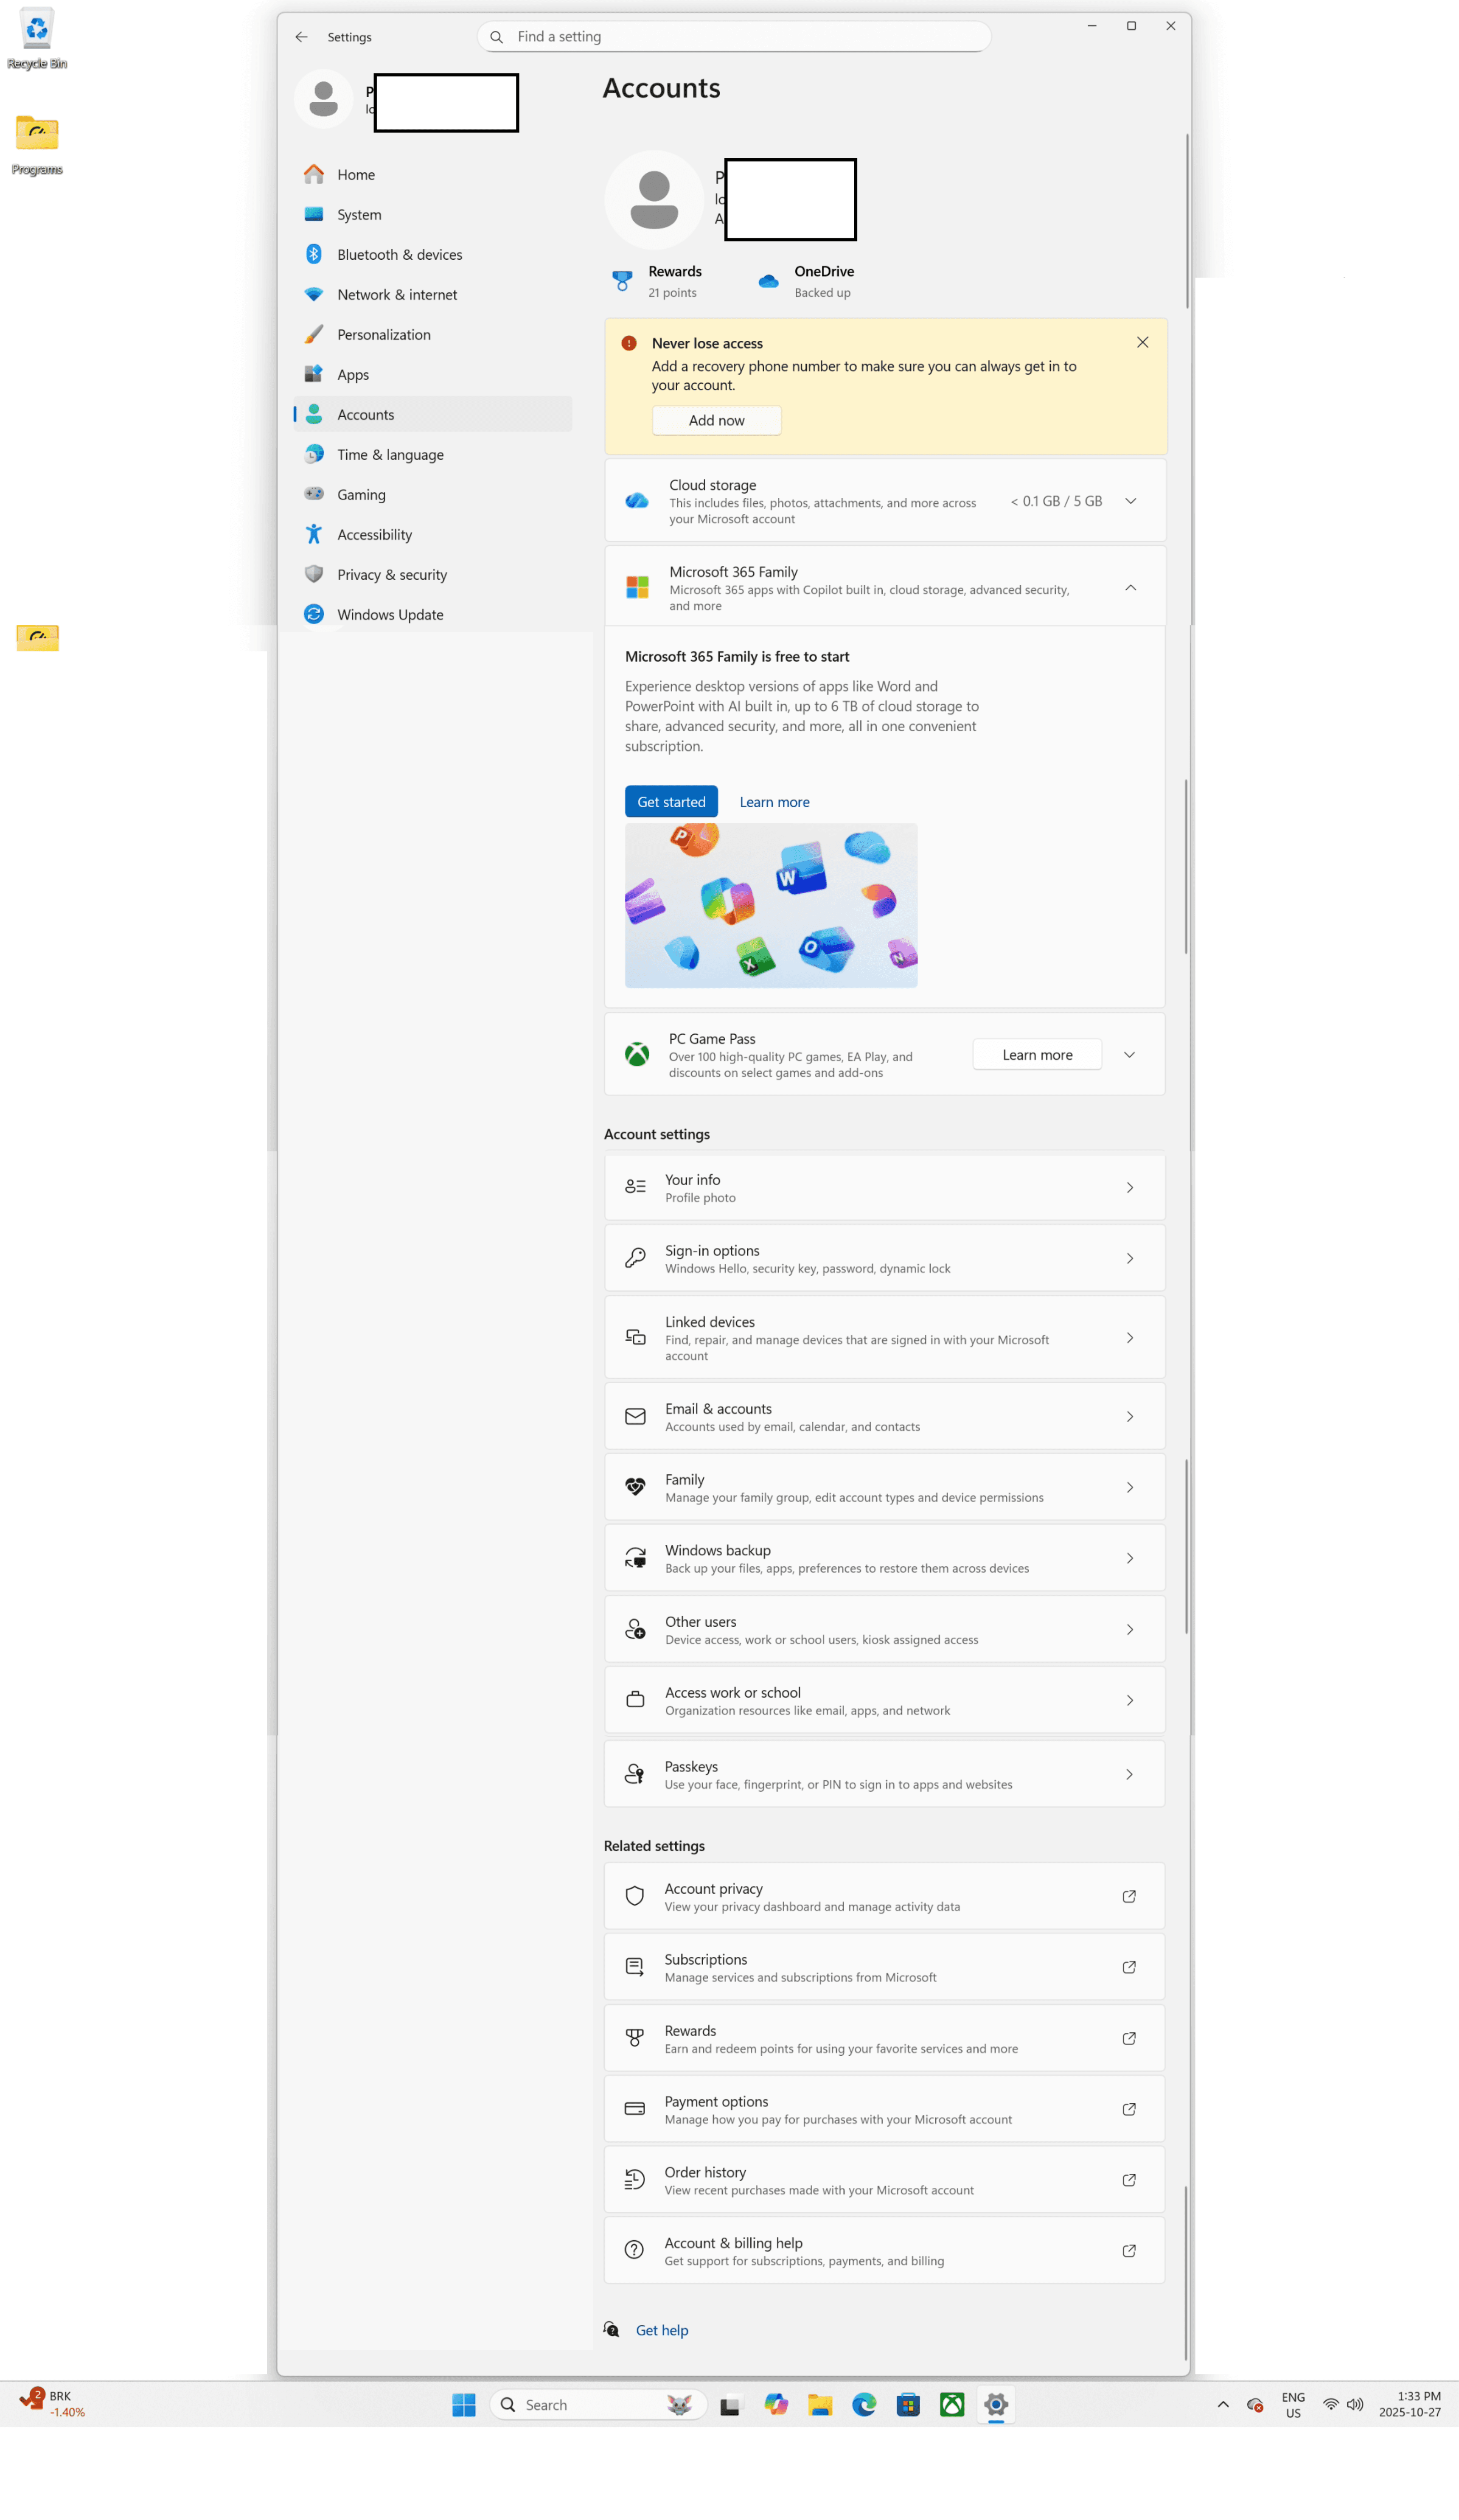1459x2520 pixels.
Task: Open Time & language settings
Action: [390, 454]
